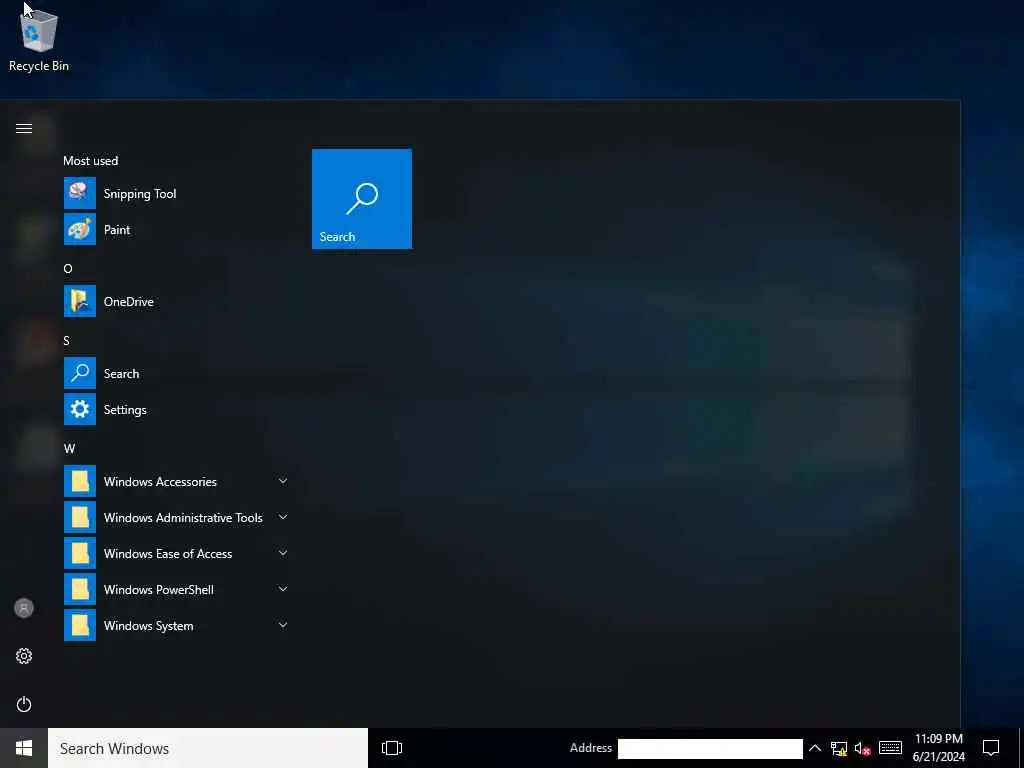Click the Windows Administrative Tools folder icon
1024x768 pixels.
click(80, 517)
